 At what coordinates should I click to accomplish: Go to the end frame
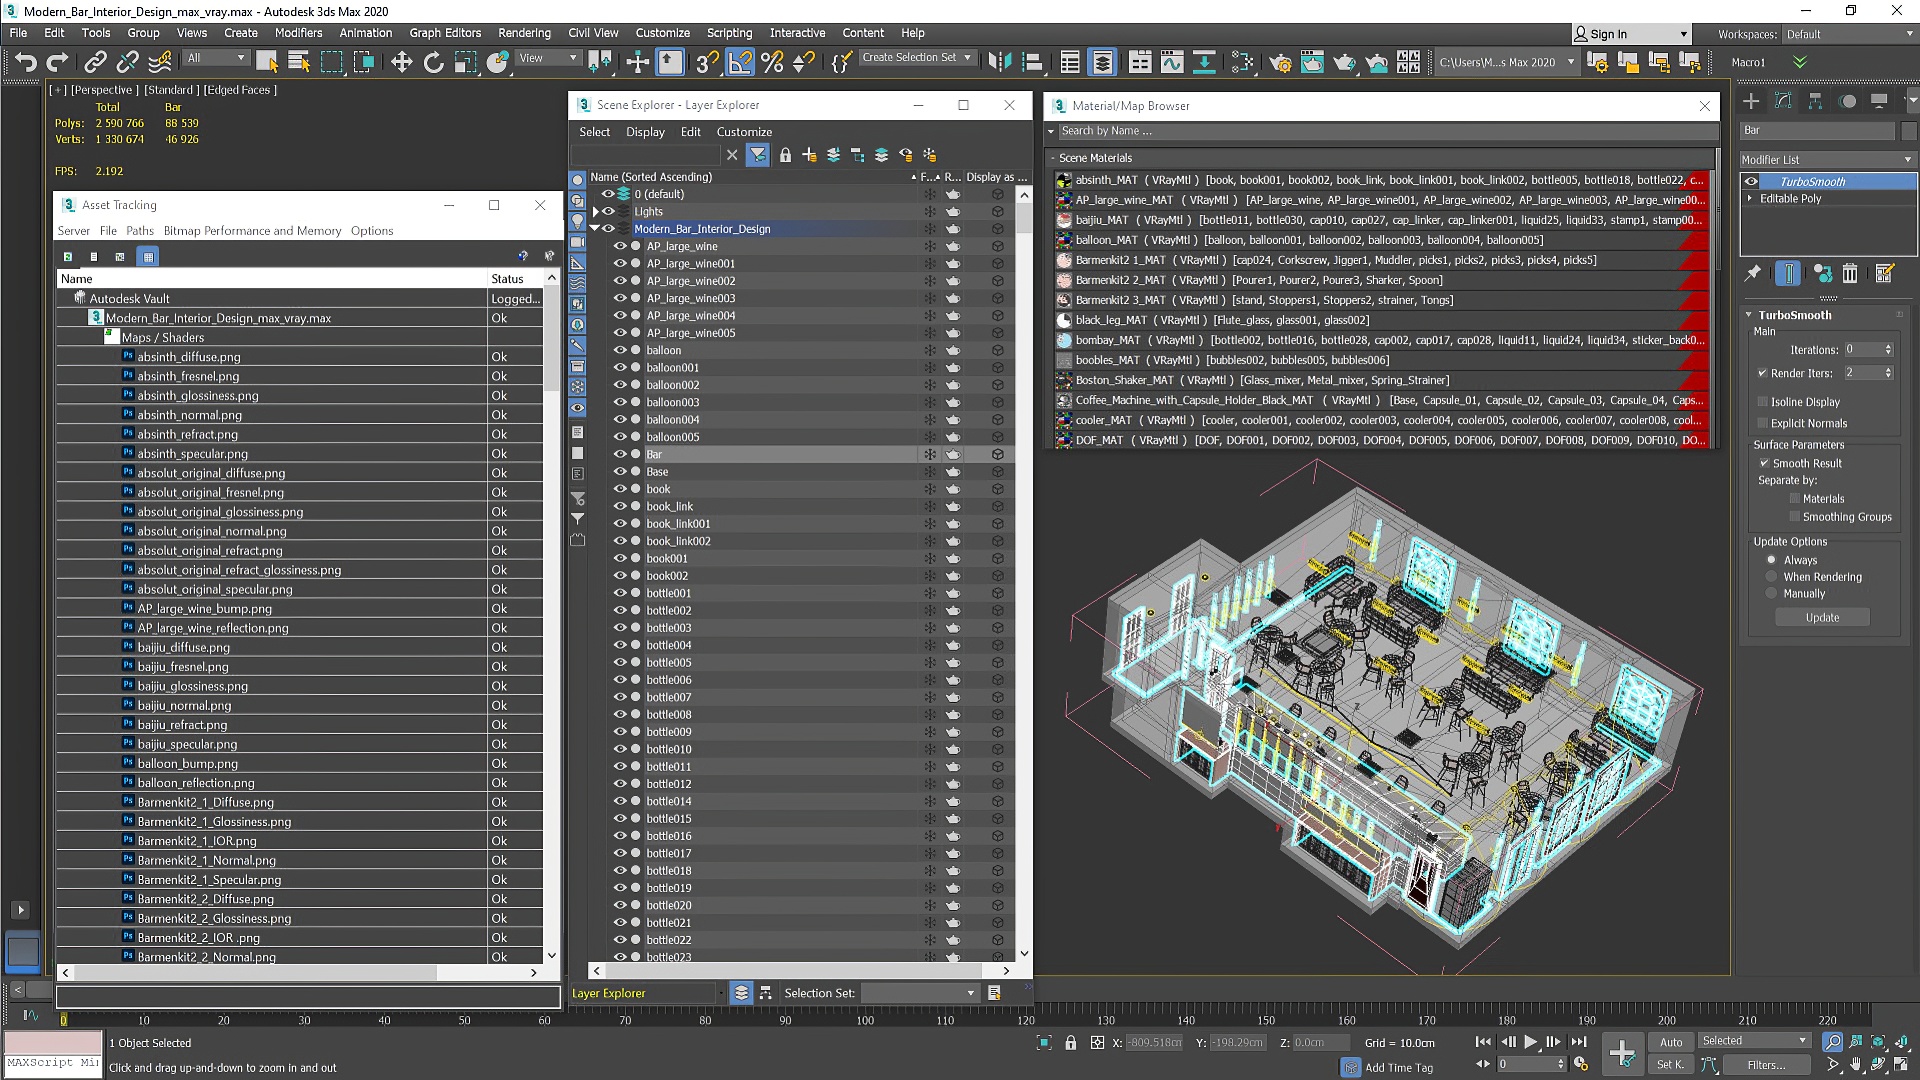(x=1579, y=1042)
